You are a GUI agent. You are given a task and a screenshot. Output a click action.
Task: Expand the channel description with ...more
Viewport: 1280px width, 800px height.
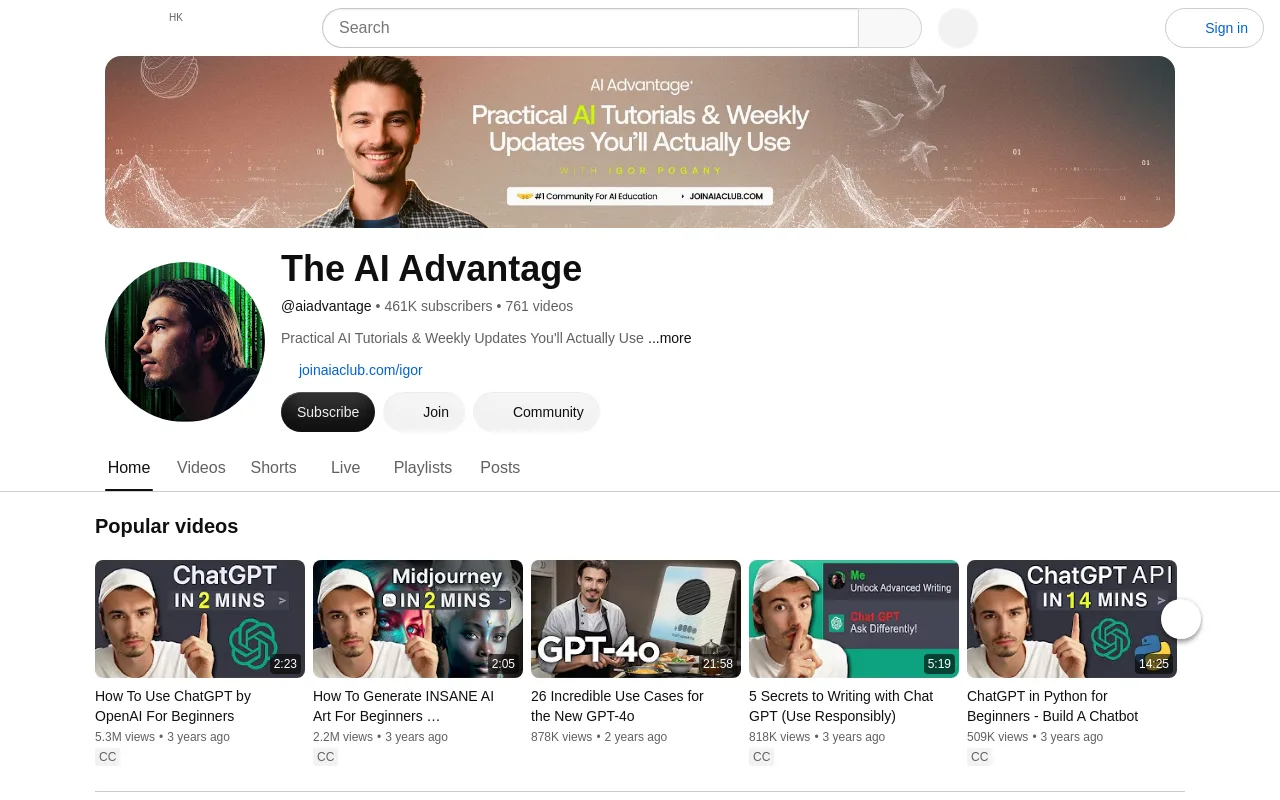pos(670,338)
